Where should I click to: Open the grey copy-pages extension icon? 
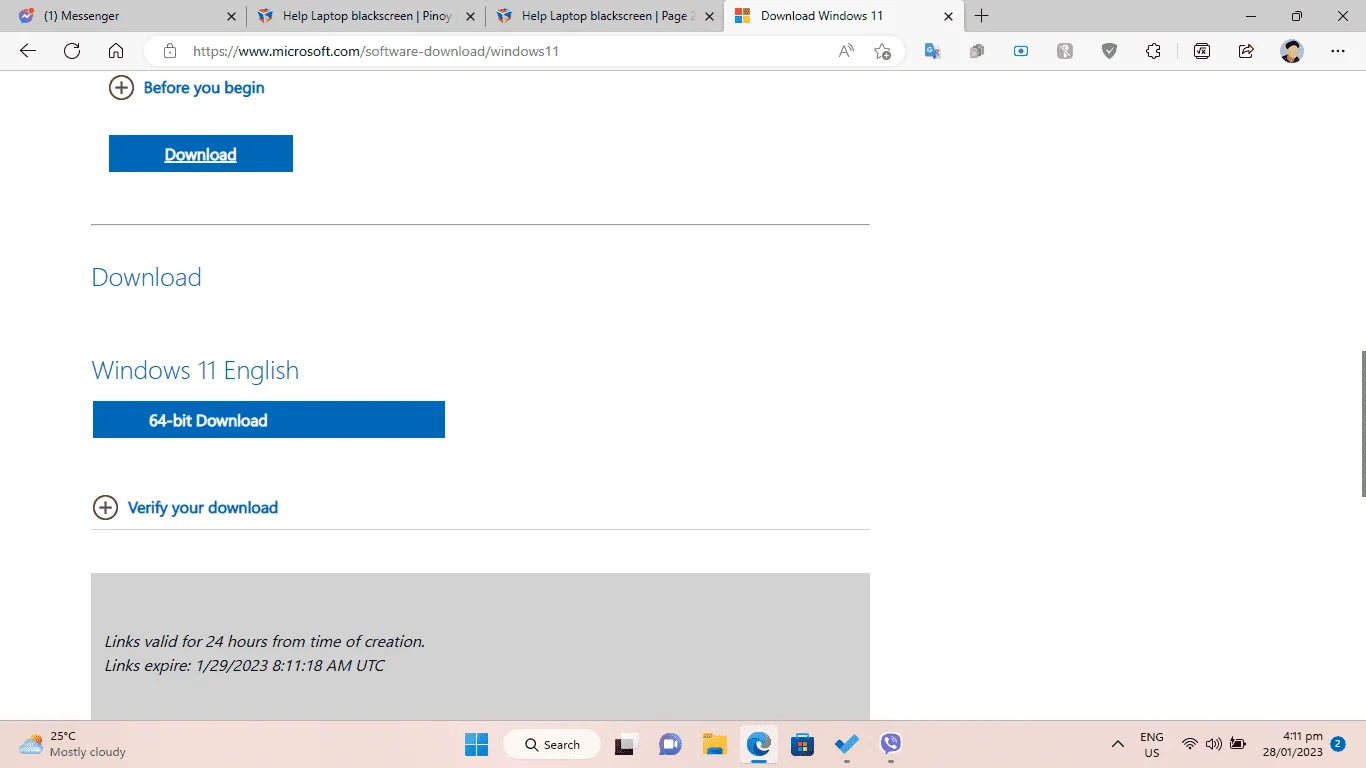977,51
